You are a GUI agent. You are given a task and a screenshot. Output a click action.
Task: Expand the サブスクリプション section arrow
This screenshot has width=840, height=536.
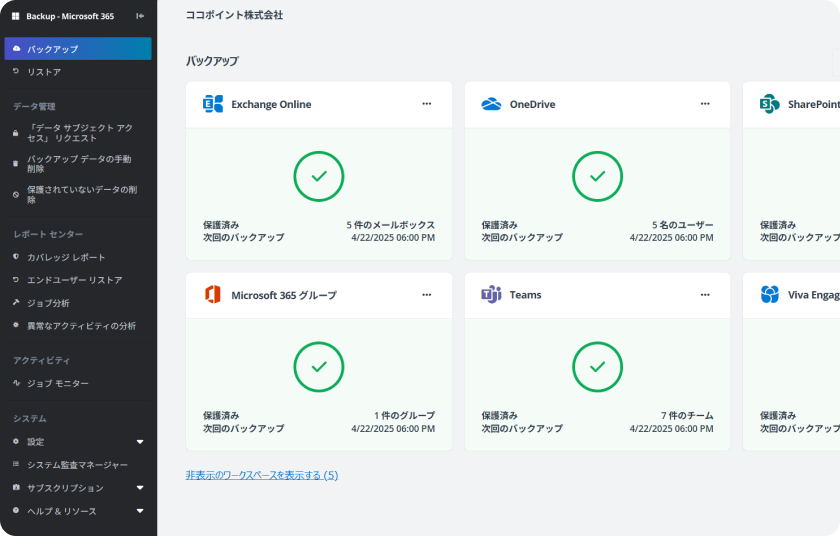tap(140, 488)
